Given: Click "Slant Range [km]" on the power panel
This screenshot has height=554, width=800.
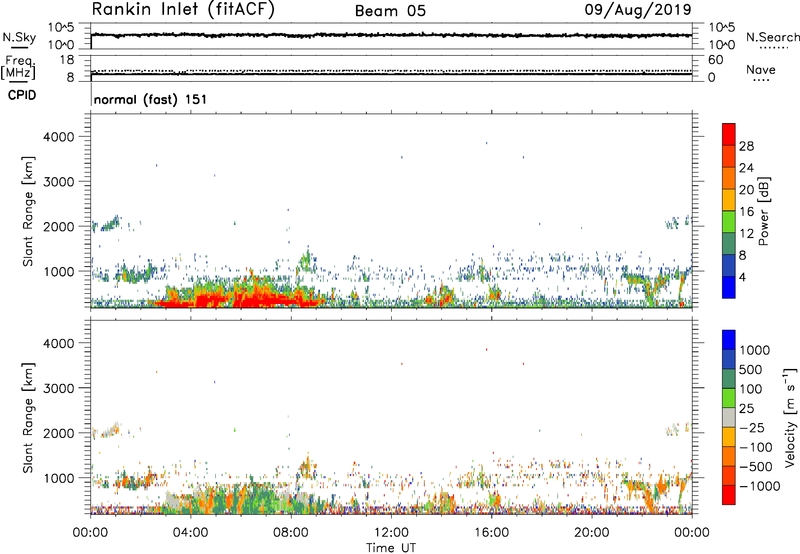Looking at the screenshot, I should point(28,211).
